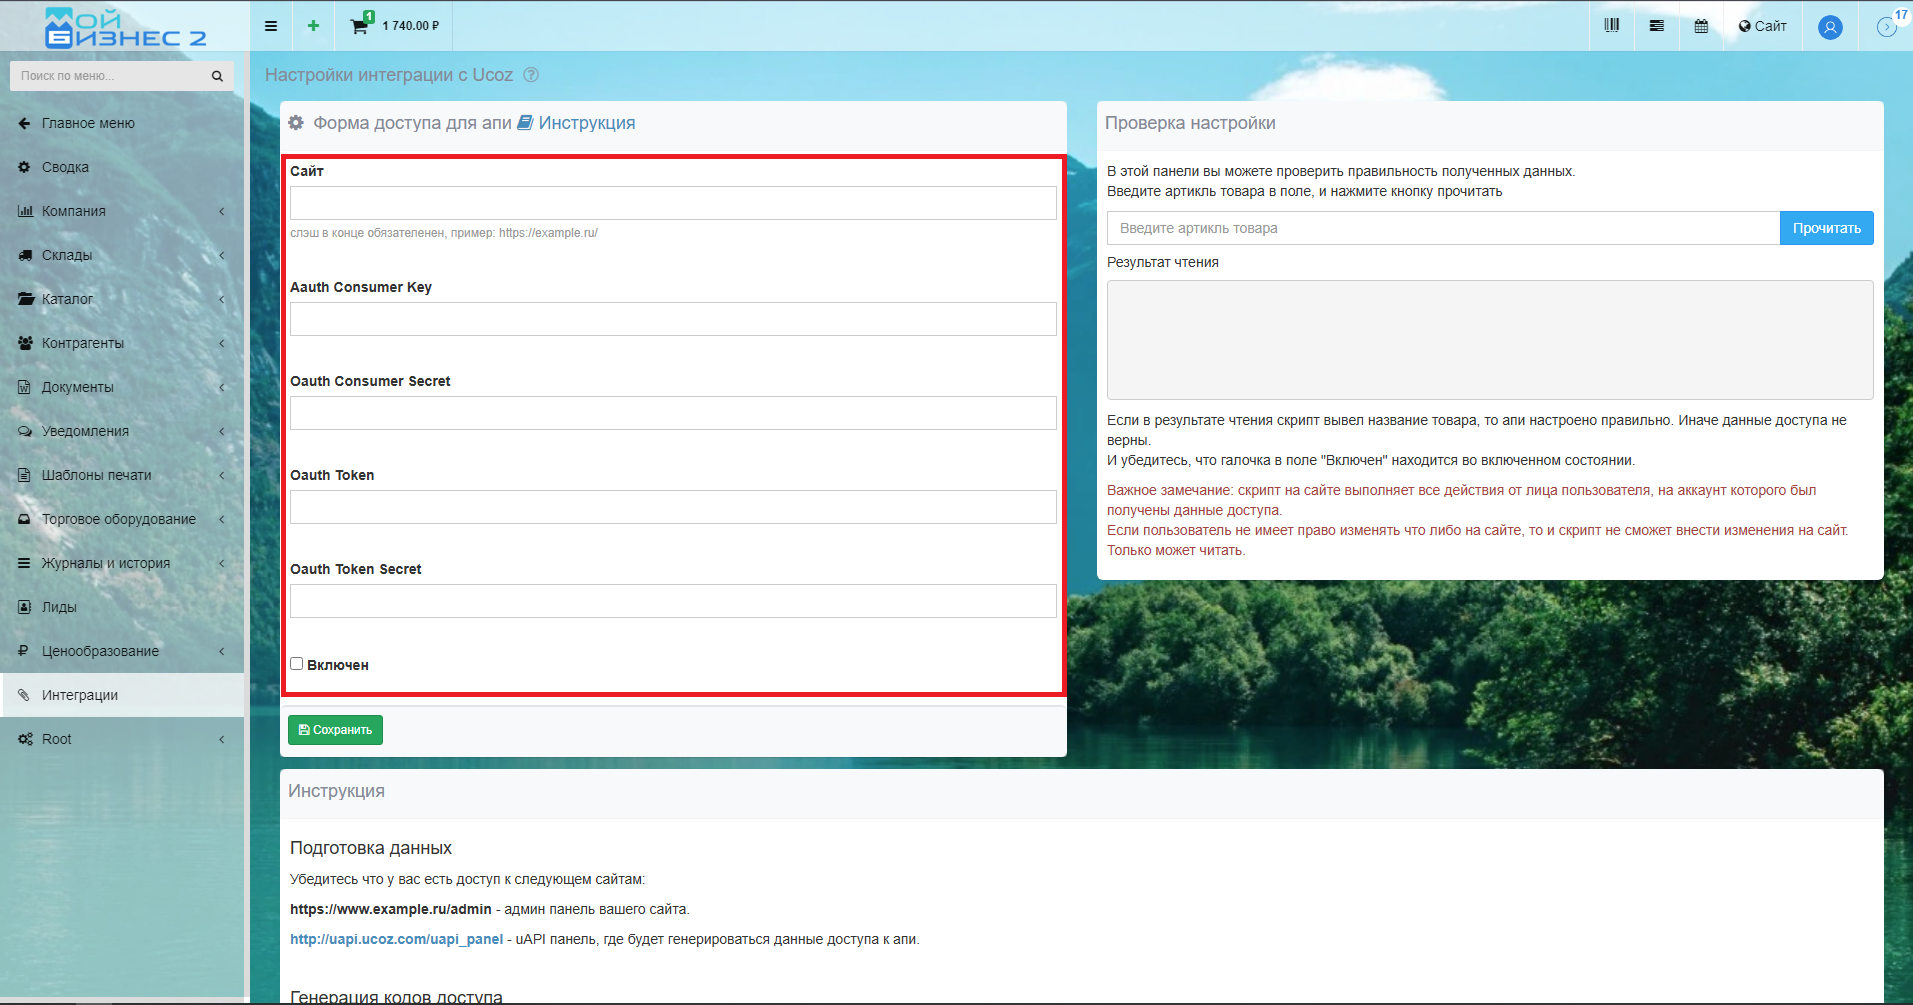Open the user profile avatar icon
1913x1005 pixels.
point(1830,27)
